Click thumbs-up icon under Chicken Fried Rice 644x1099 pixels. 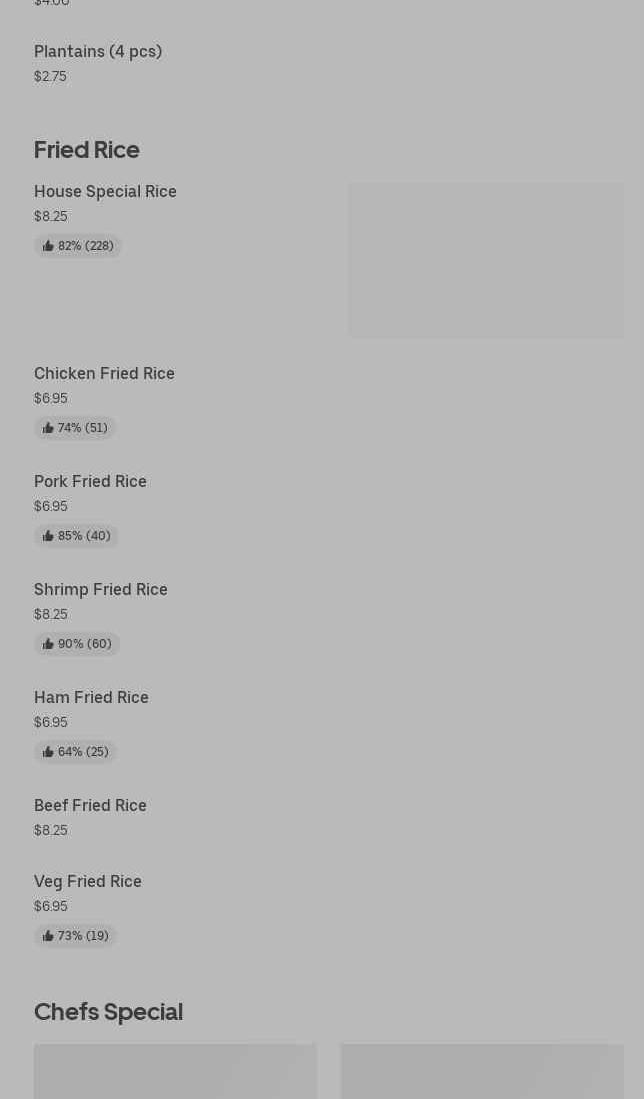pos(48,428)
